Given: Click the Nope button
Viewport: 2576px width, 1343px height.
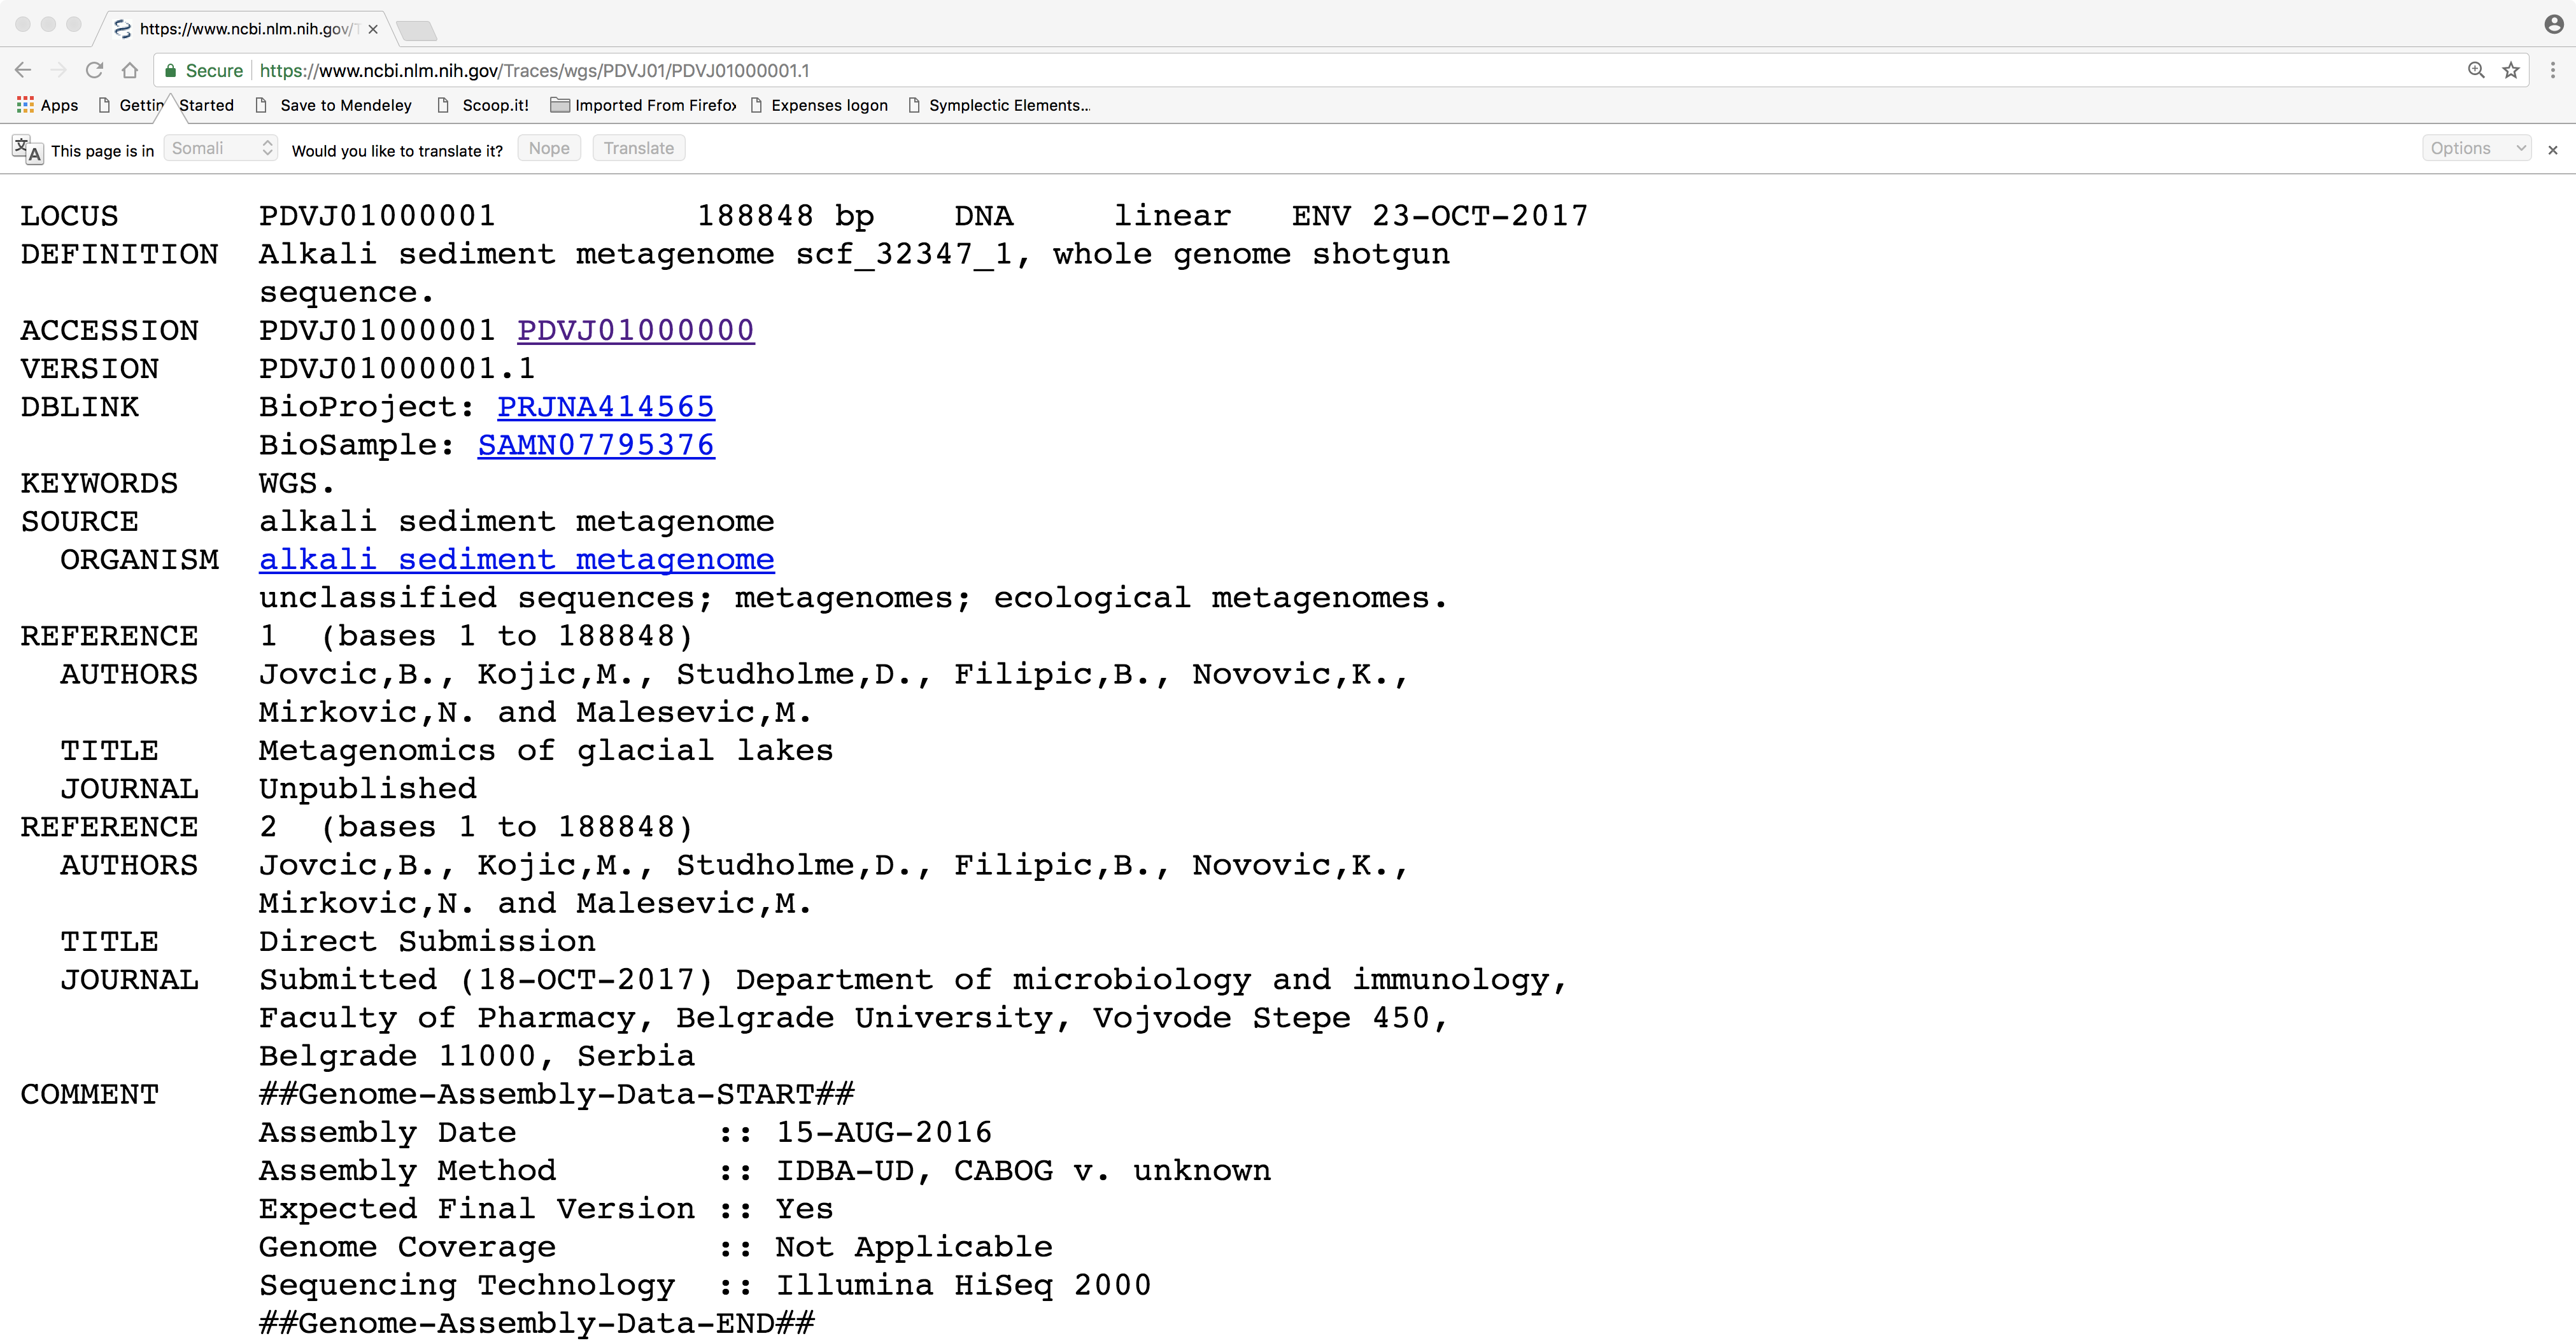Looking at the screenshot, I should [x=549, y=148].
